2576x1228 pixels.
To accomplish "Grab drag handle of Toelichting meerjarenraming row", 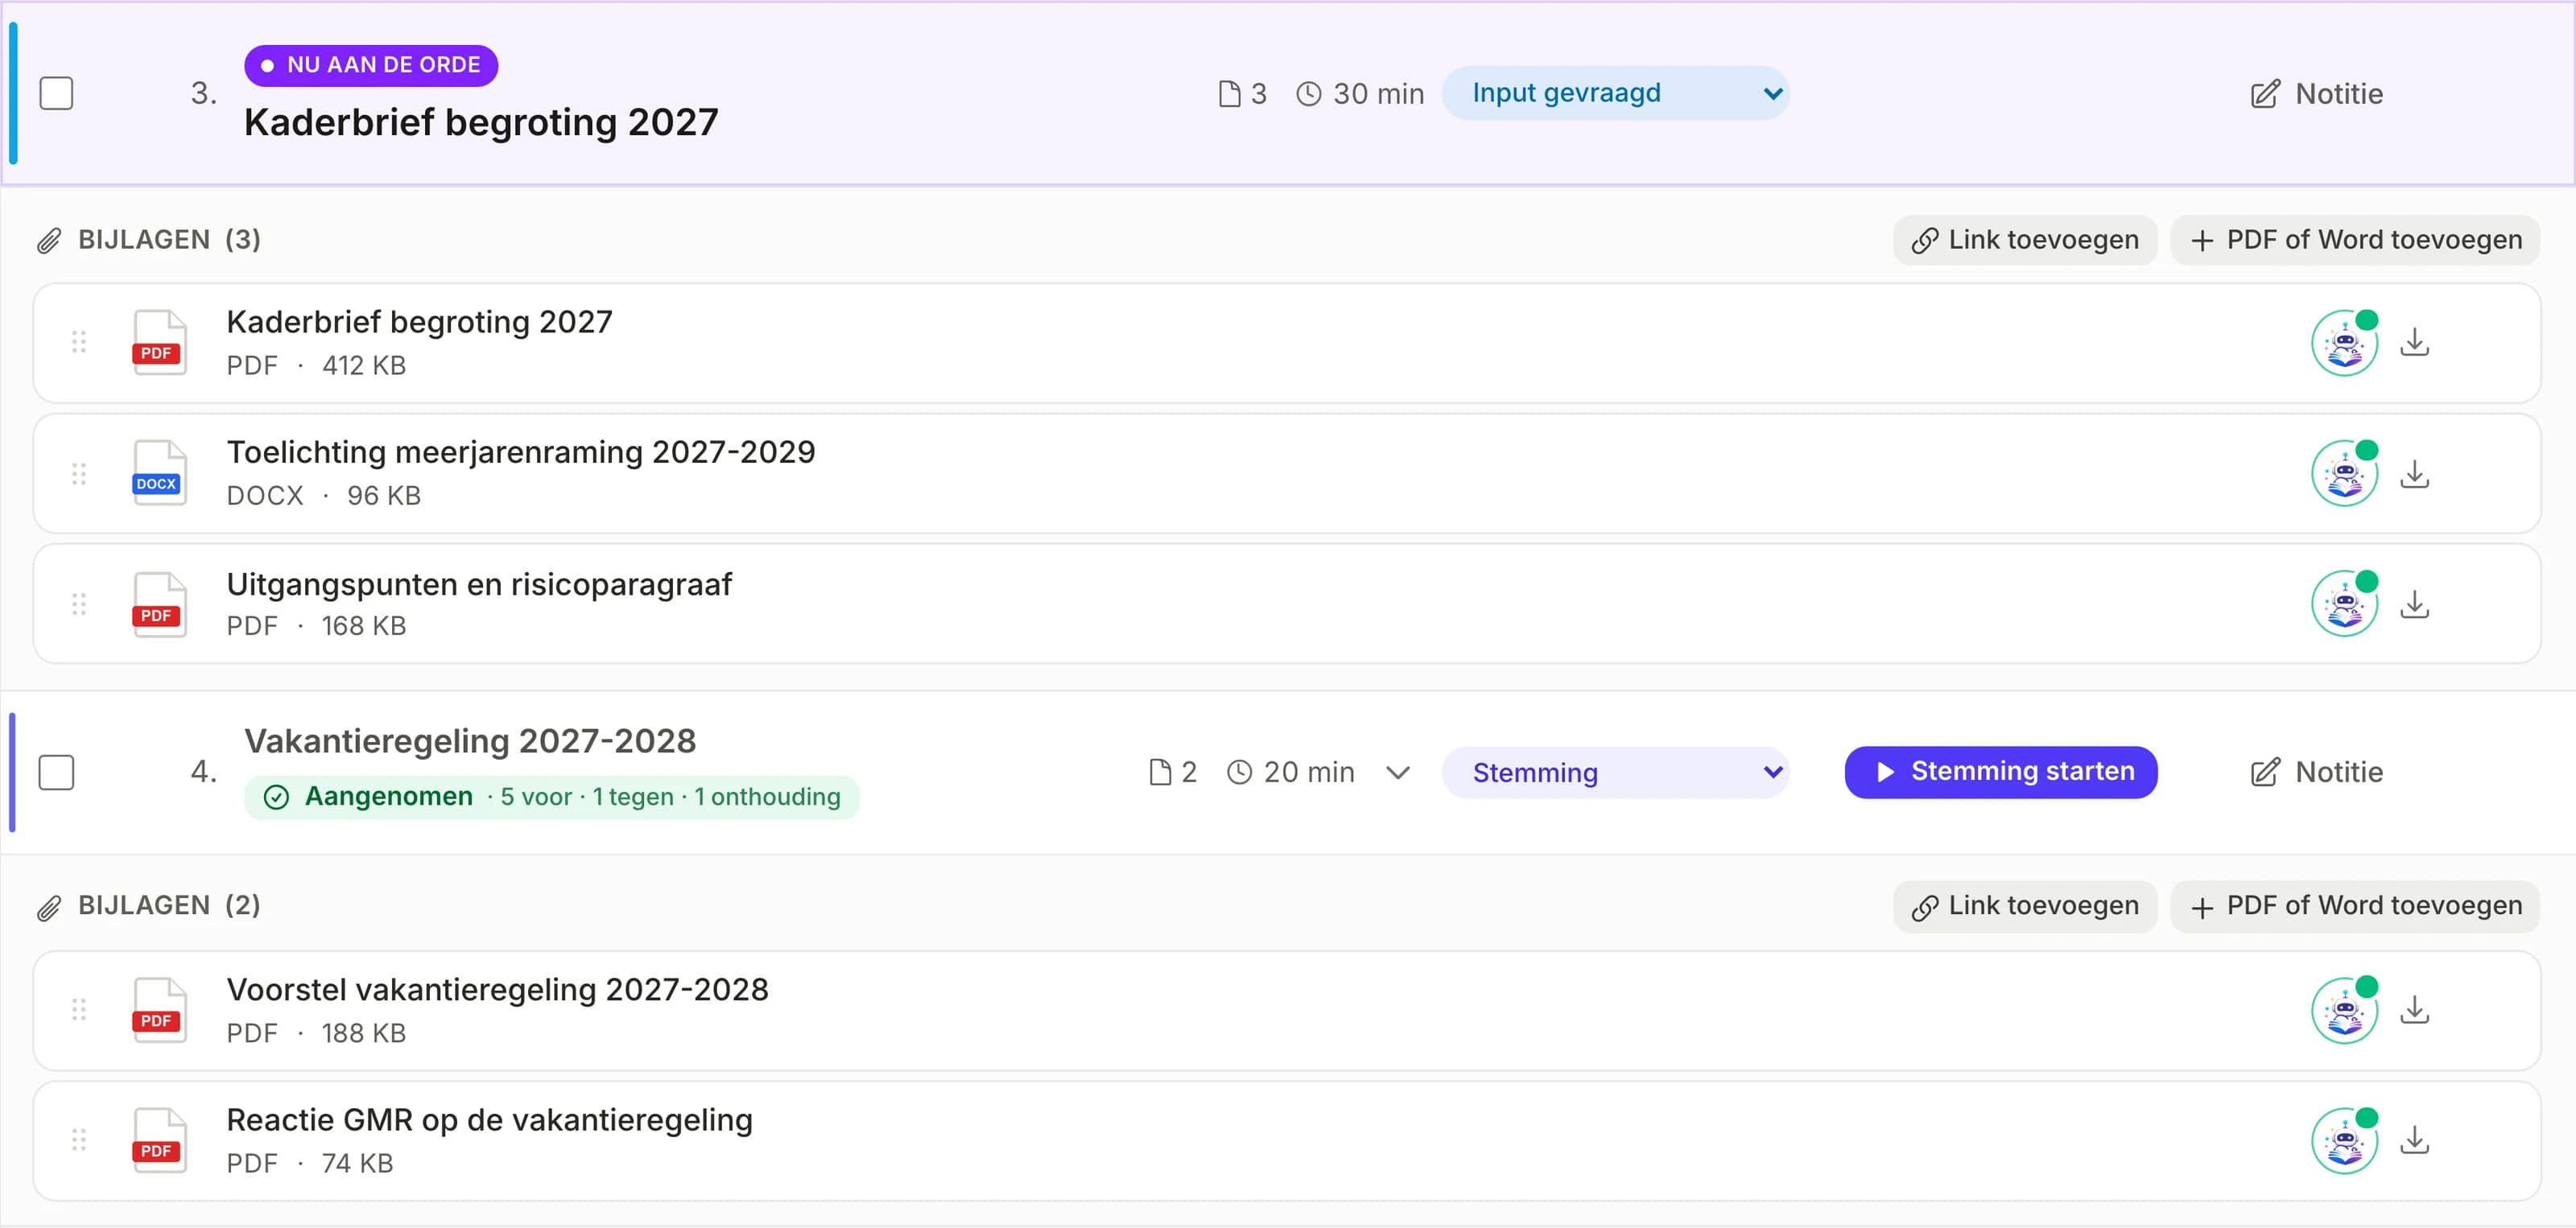I will (79, 473).
